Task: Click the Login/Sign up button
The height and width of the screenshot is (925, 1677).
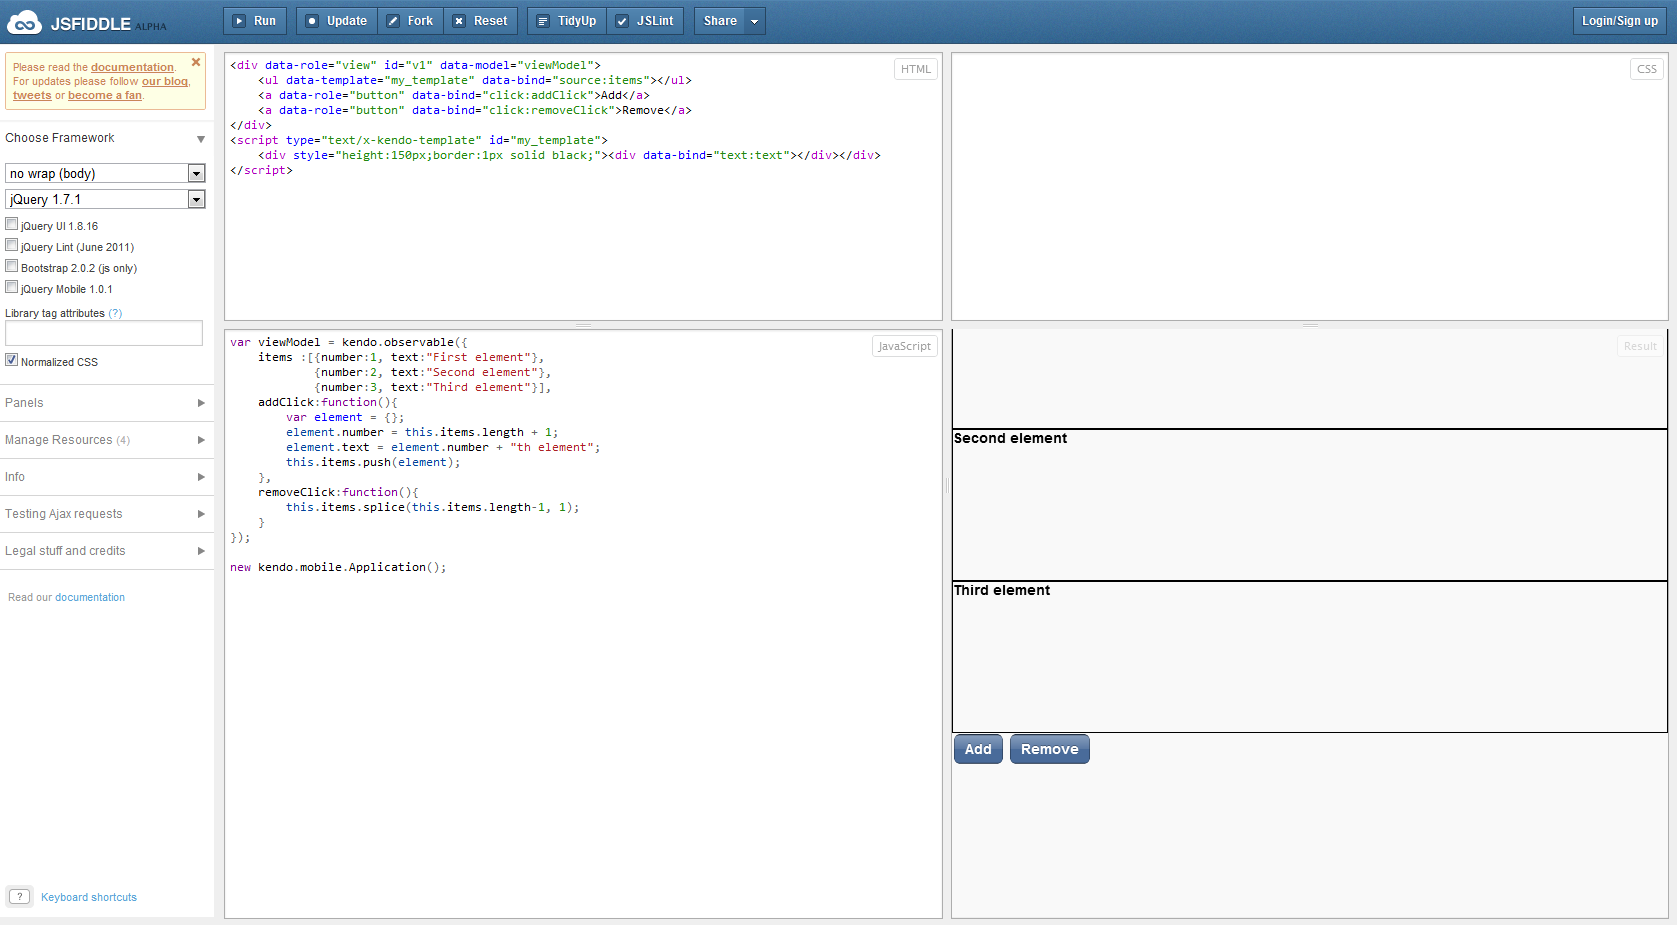Action: (x=1620, y=21)
